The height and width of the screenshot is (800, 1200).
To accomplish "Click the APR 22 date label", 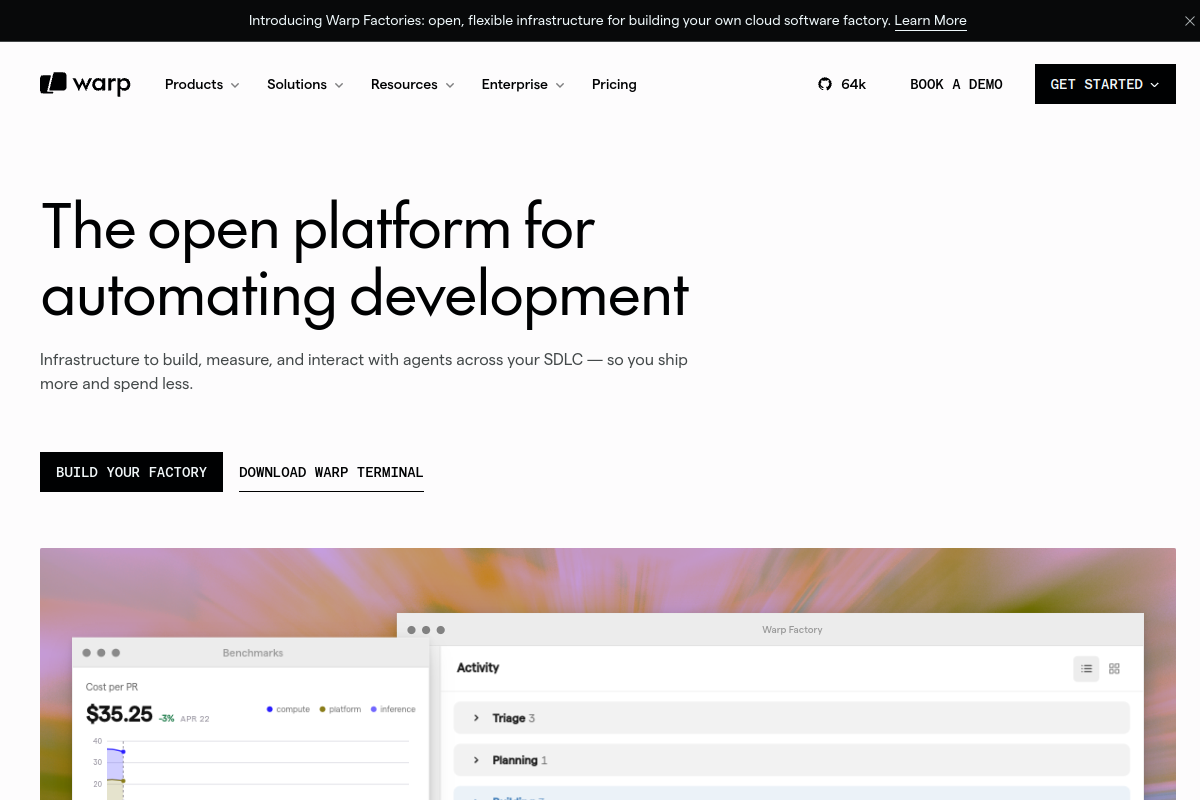I will tap(195, 719).
